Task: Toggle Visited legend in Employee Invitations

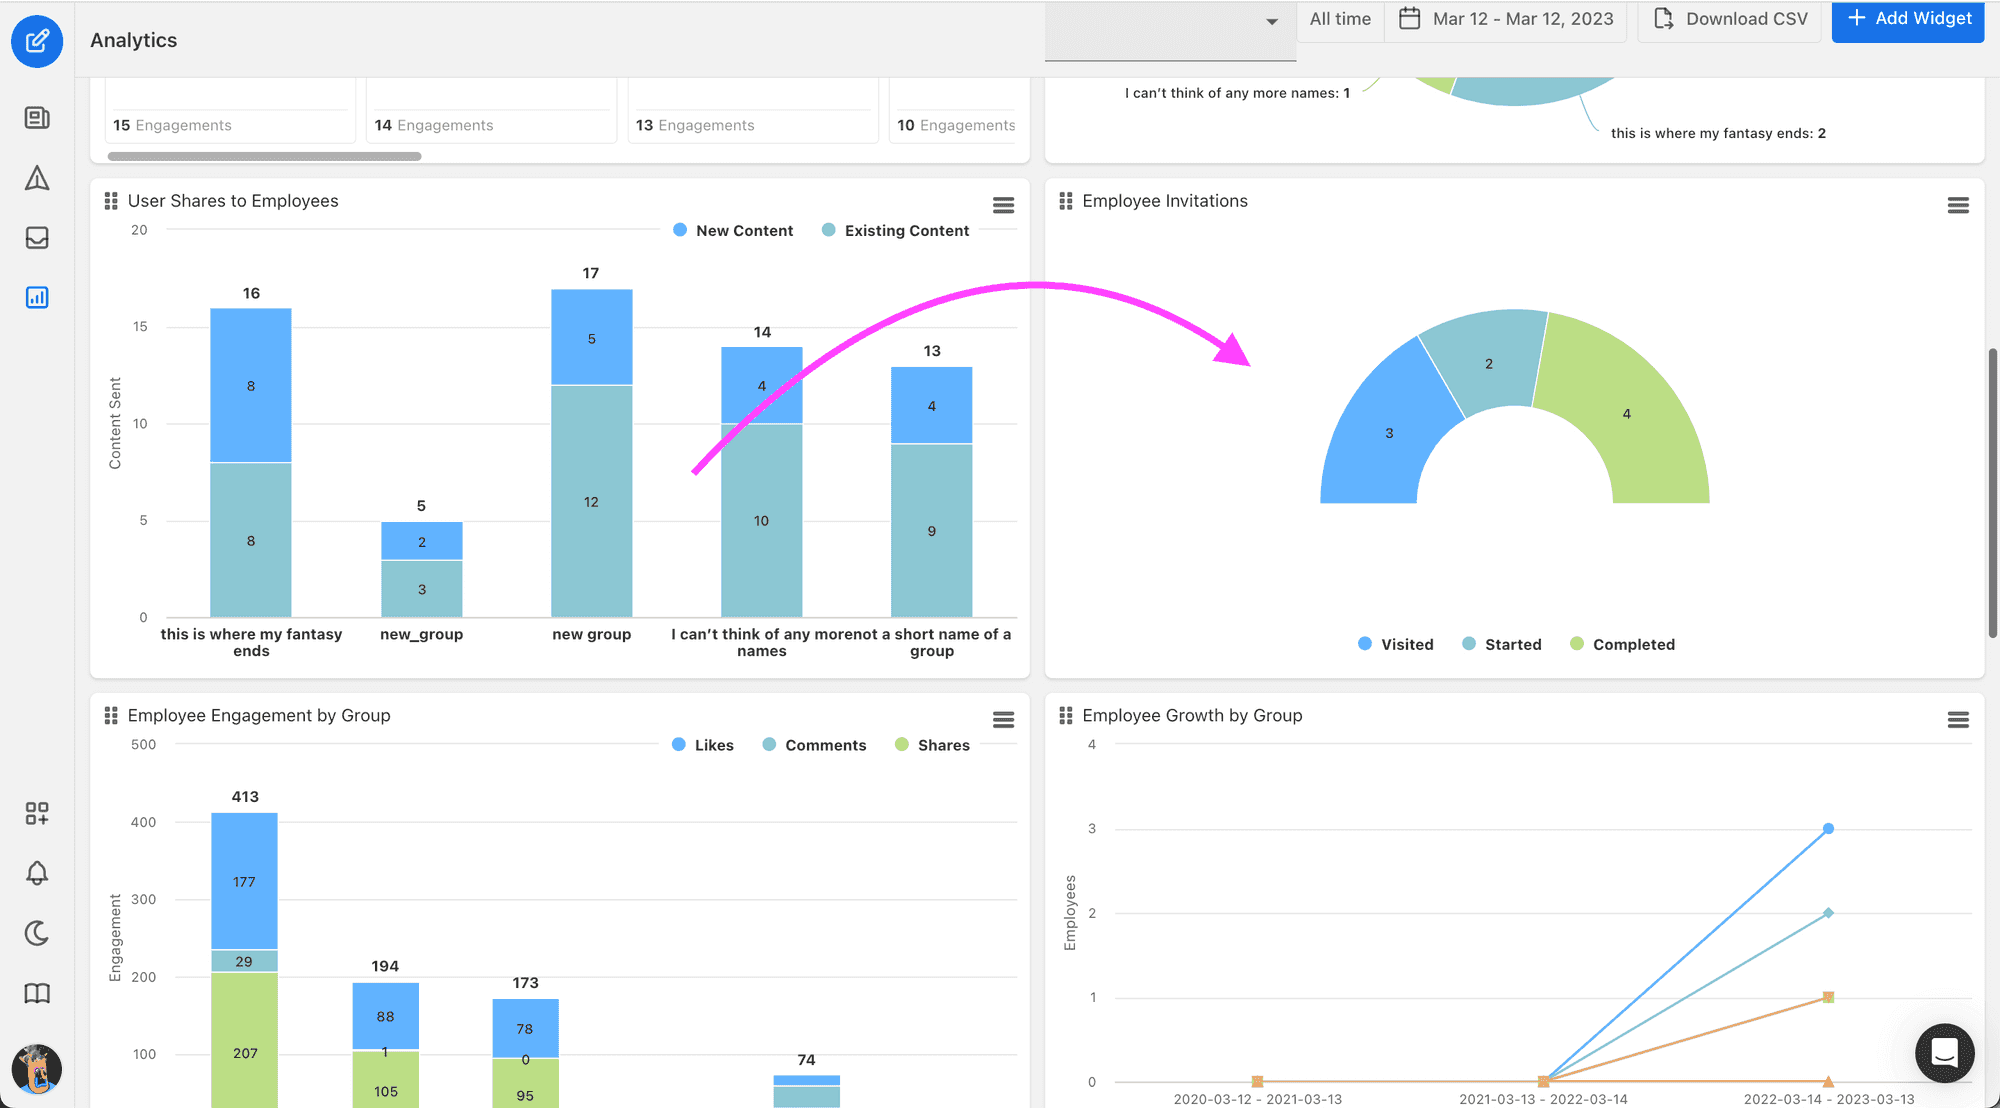Action: [x=1395, y=644]
